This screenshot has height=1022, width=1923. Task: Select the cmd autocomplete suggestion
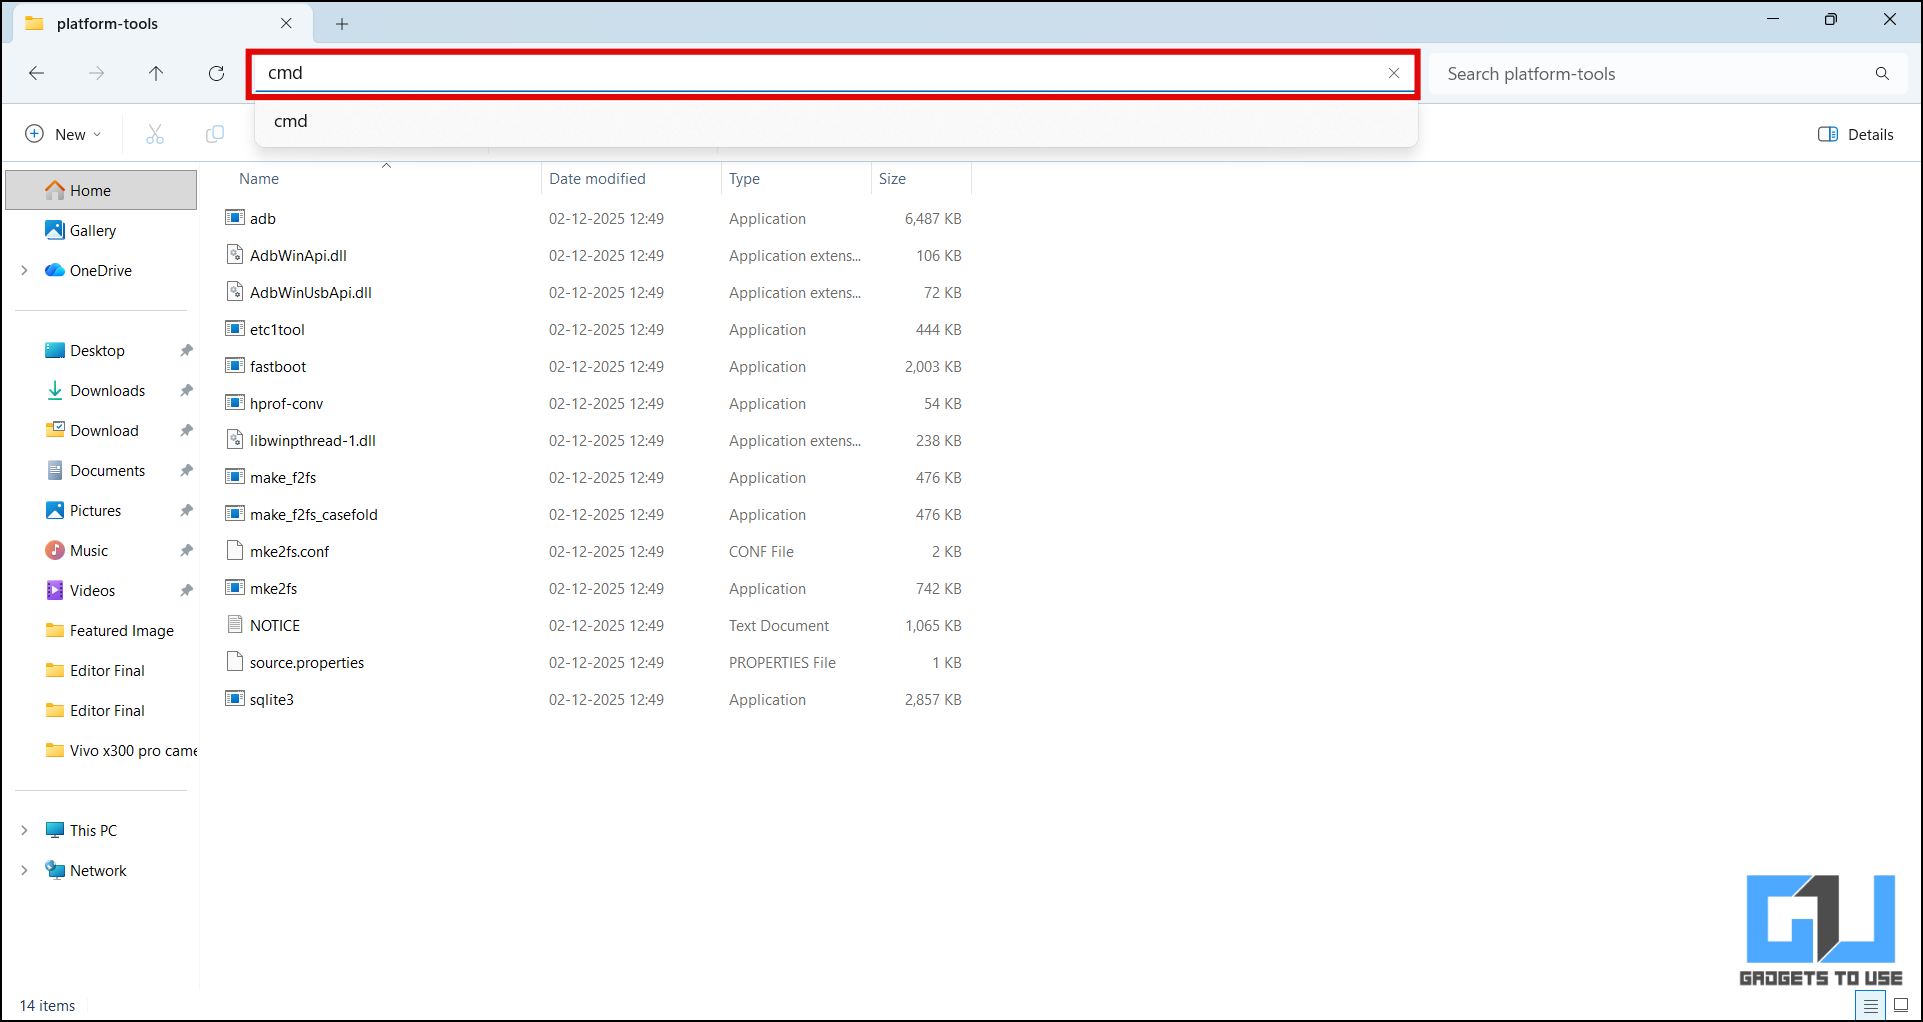pyautogui.click(x=291, y=121)
